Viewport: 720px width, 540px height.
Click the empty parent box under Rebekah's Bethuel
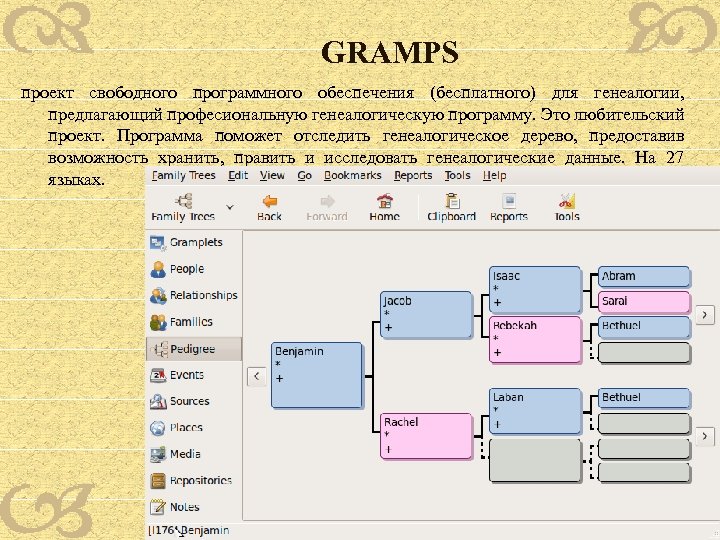(x=644, y=353)
